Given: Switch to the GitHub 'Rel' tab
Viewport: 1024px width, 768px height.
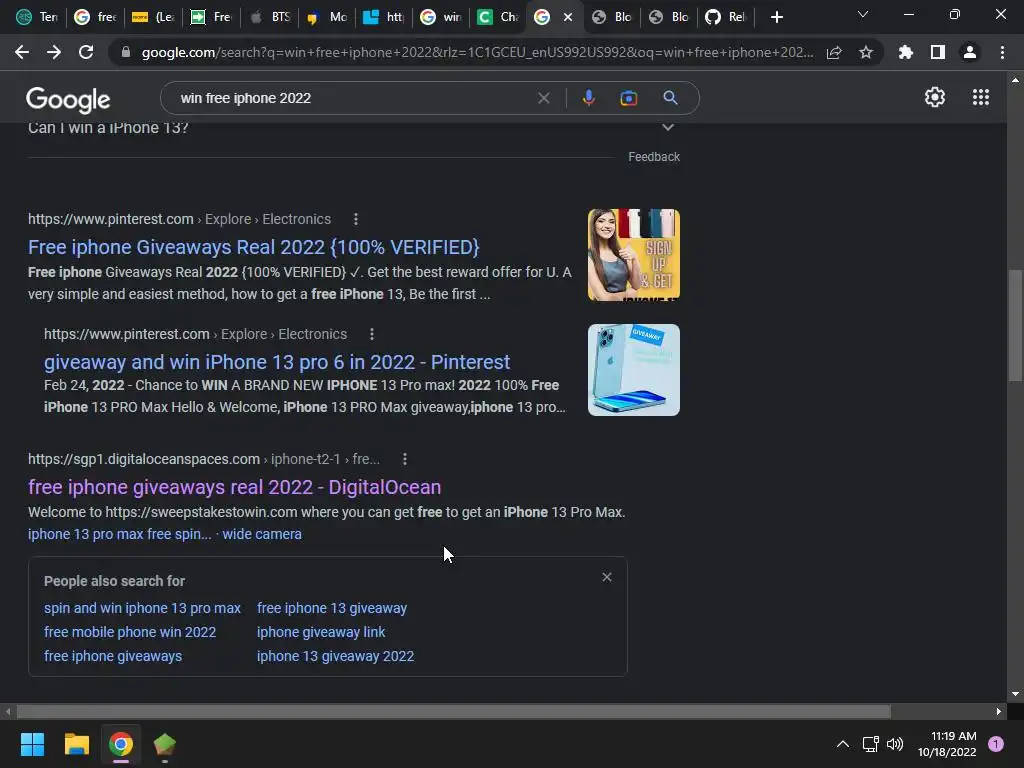Looking at the screenshot, I should click(726, 17).
